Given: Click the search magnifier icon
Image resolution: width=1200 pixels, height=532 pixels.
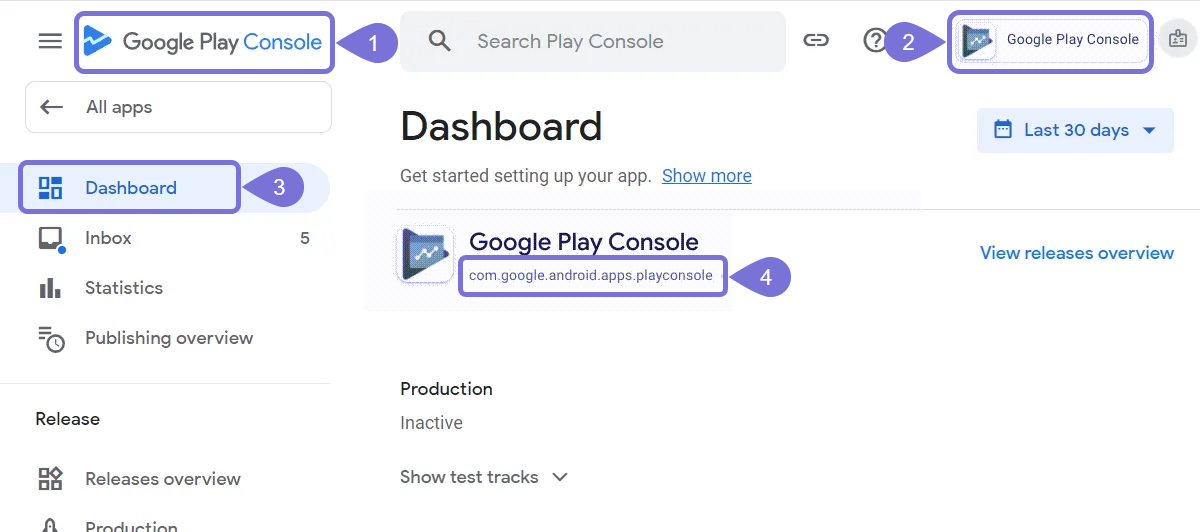Looking at the screenshot, I should [x=440, y=41].
